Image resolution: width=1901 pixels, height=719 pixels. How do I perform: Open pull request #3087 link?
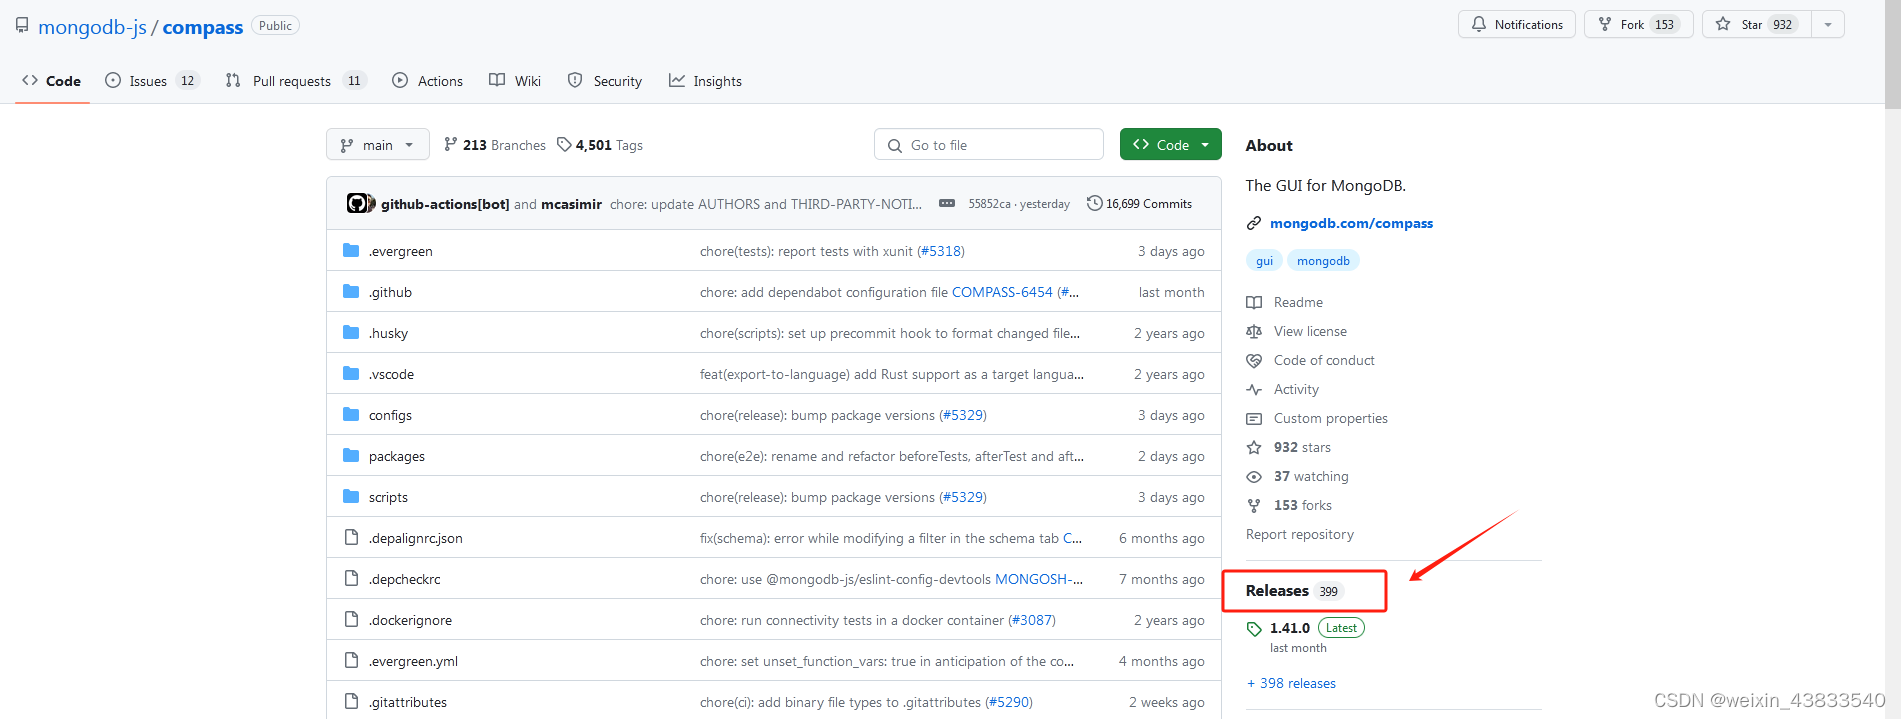1031,620
